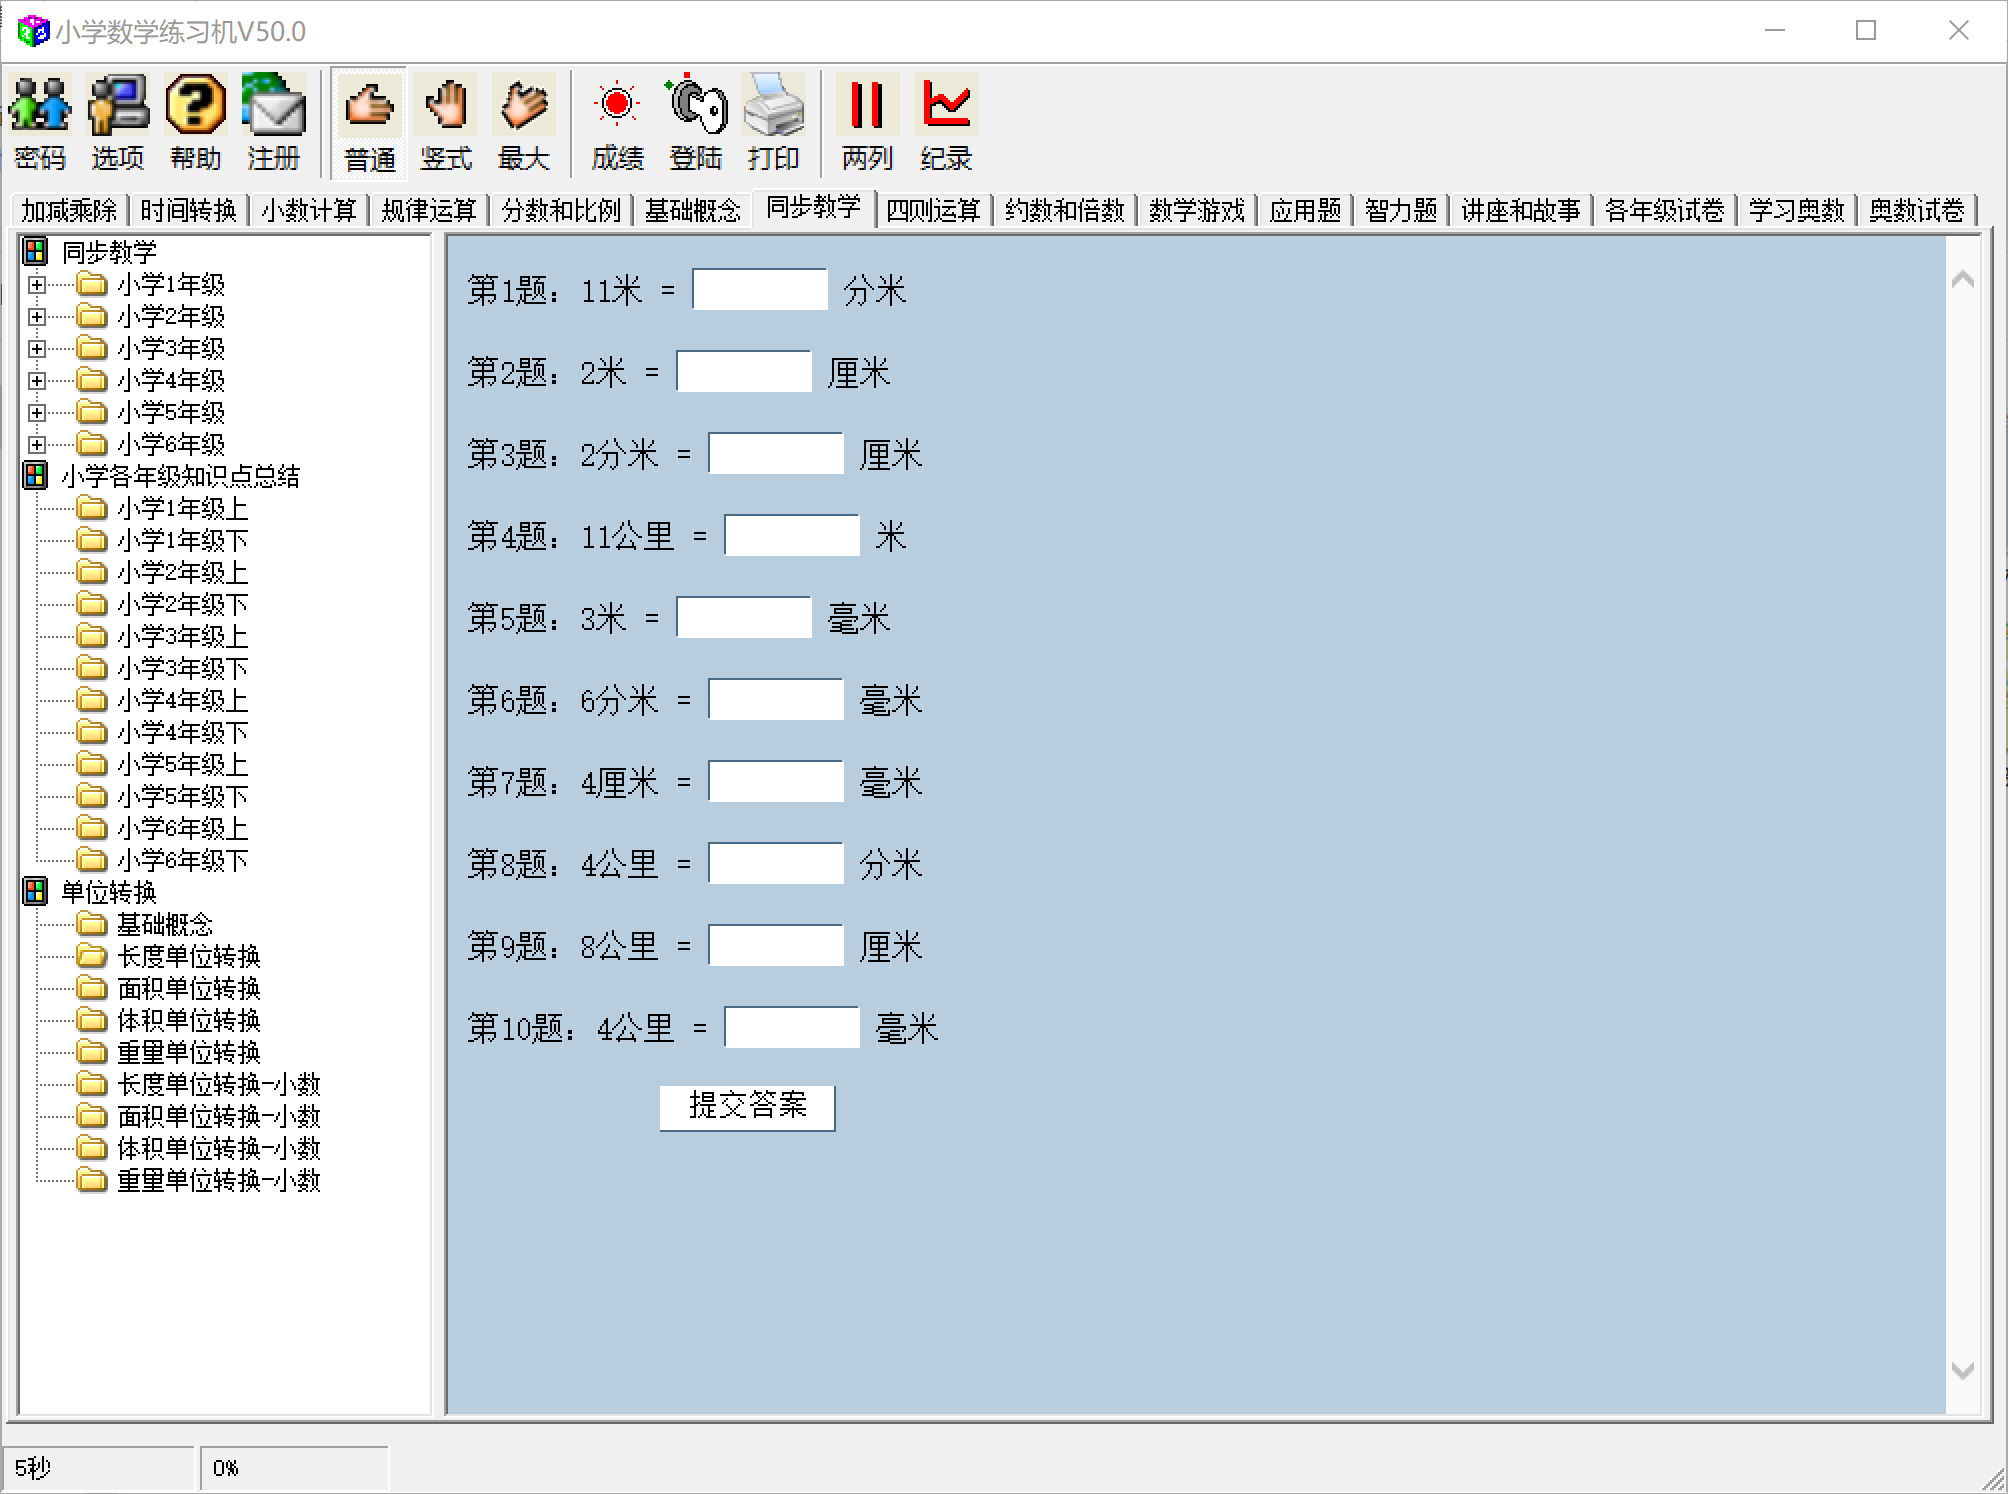This screenshot has width=2008, height=1494.
Task: Click the answer box for 第7题
Action: (776, 781)
